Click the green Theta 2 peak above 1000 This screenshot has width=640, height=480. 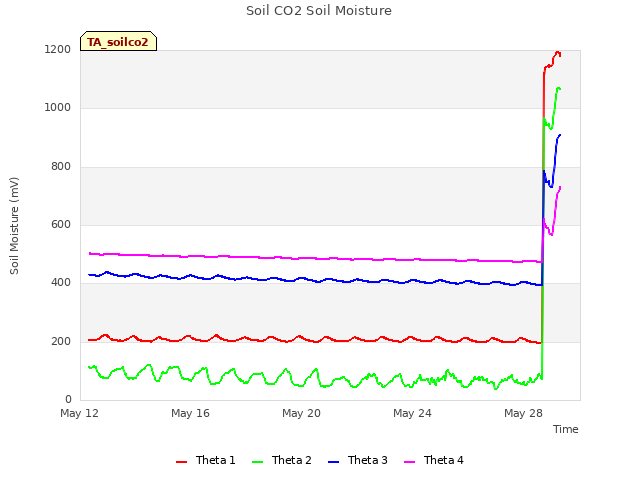click(558, 88)
